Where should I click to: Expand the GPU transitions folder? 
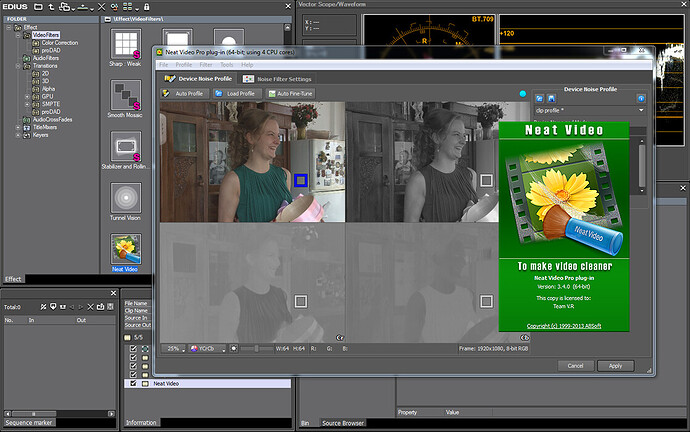click(27, 96)
